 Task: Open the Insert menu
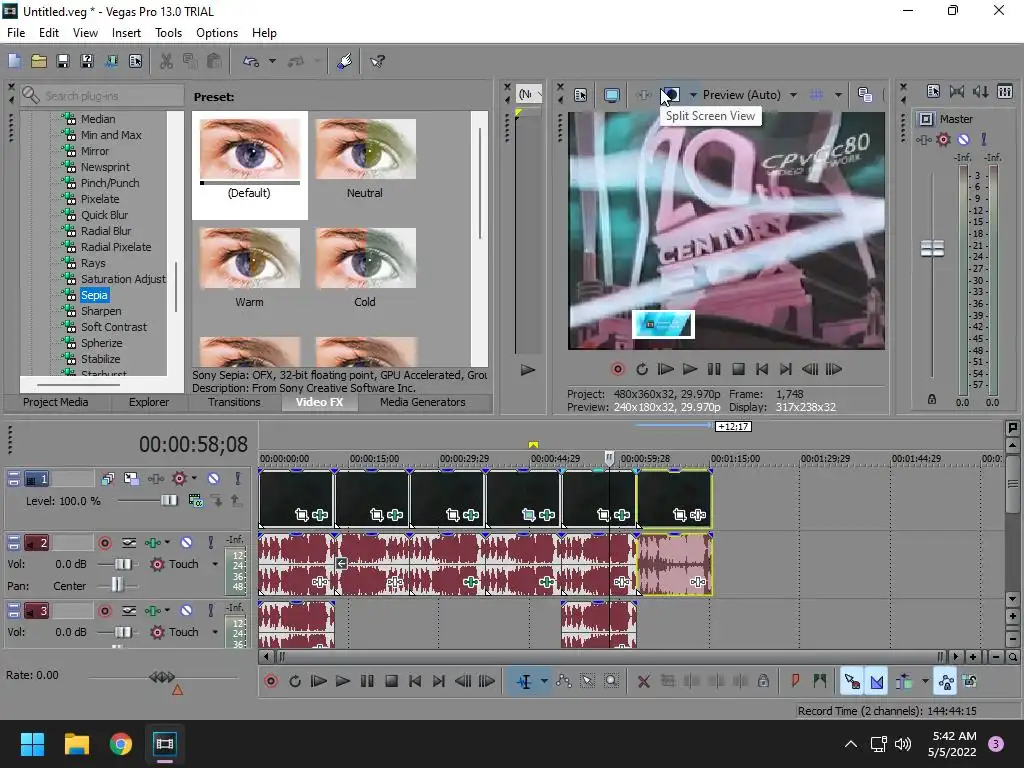click(x=126, y=33)
